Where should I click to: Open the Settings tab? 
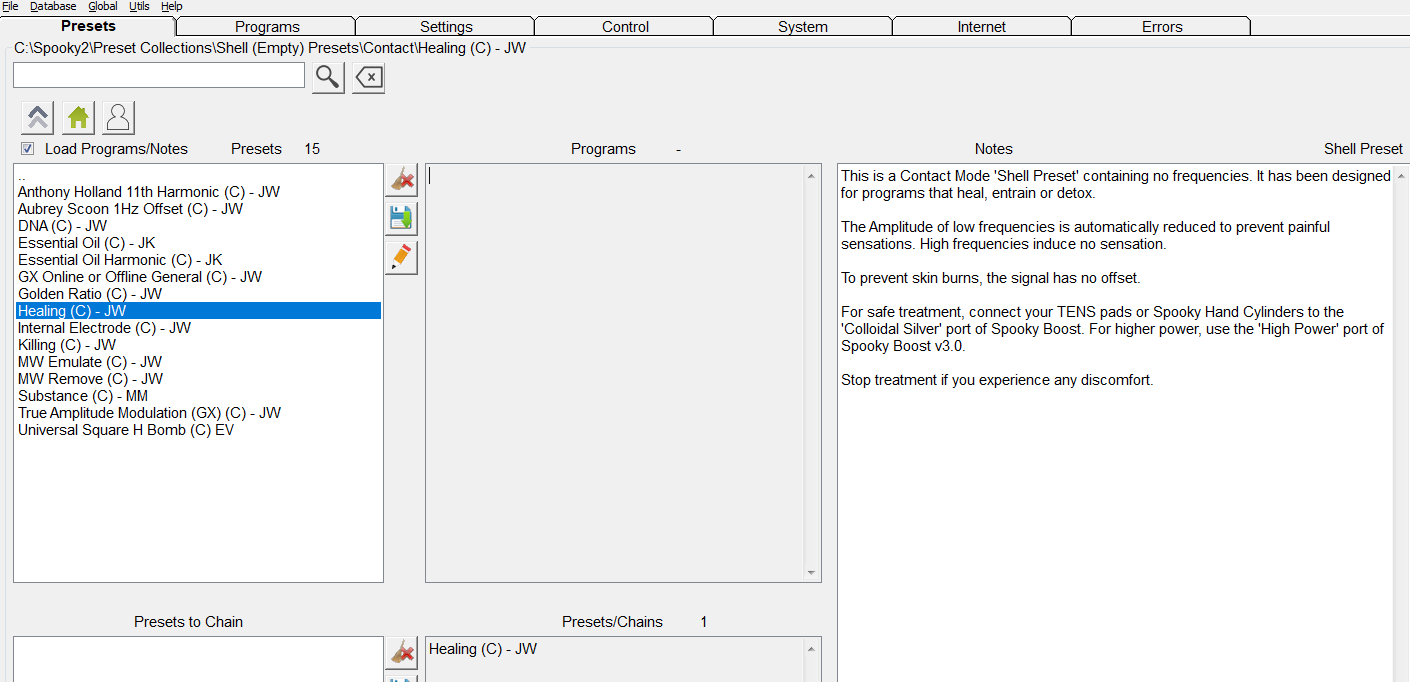click(x=446, y=27)
